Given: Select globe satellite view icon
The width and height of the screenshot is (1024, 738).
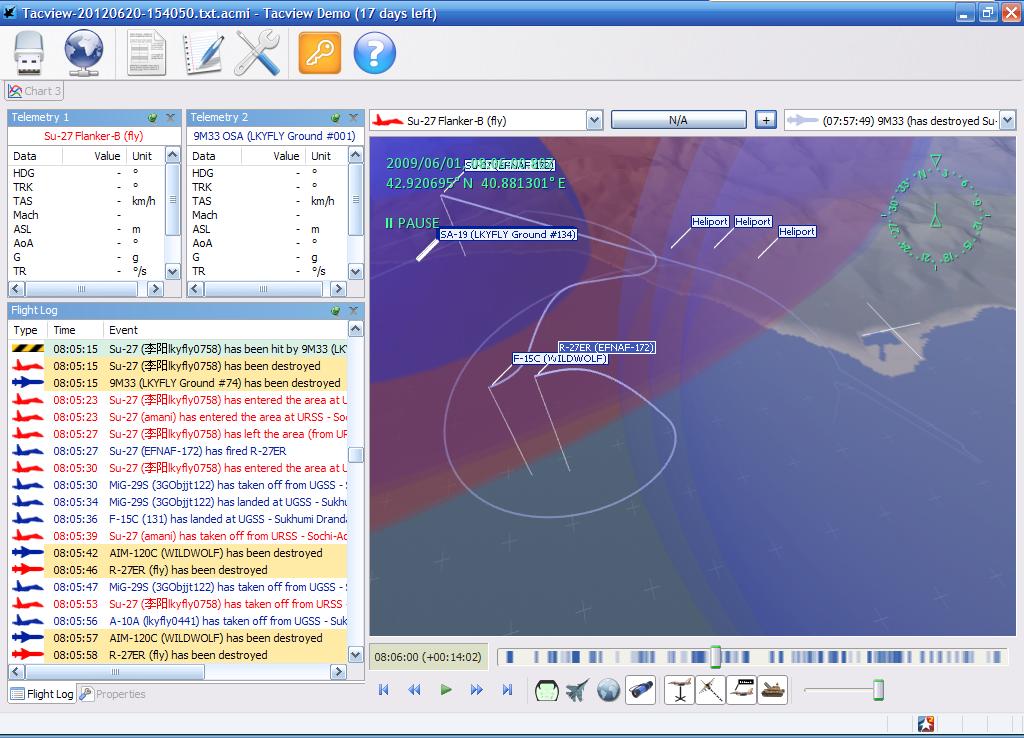Looking at the screenshot, I should point(608,690).
